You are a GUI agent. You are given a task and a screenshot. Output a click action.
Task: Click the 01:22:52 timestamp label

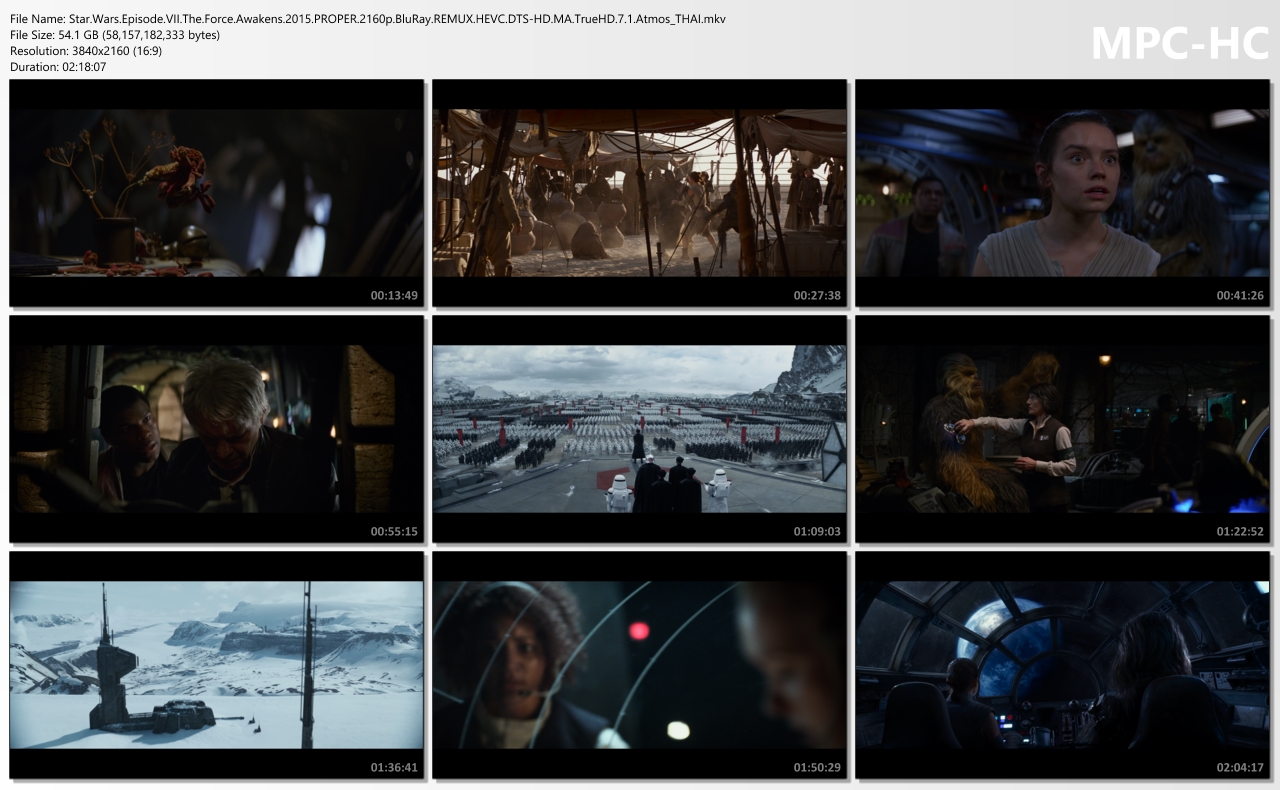1240,532
